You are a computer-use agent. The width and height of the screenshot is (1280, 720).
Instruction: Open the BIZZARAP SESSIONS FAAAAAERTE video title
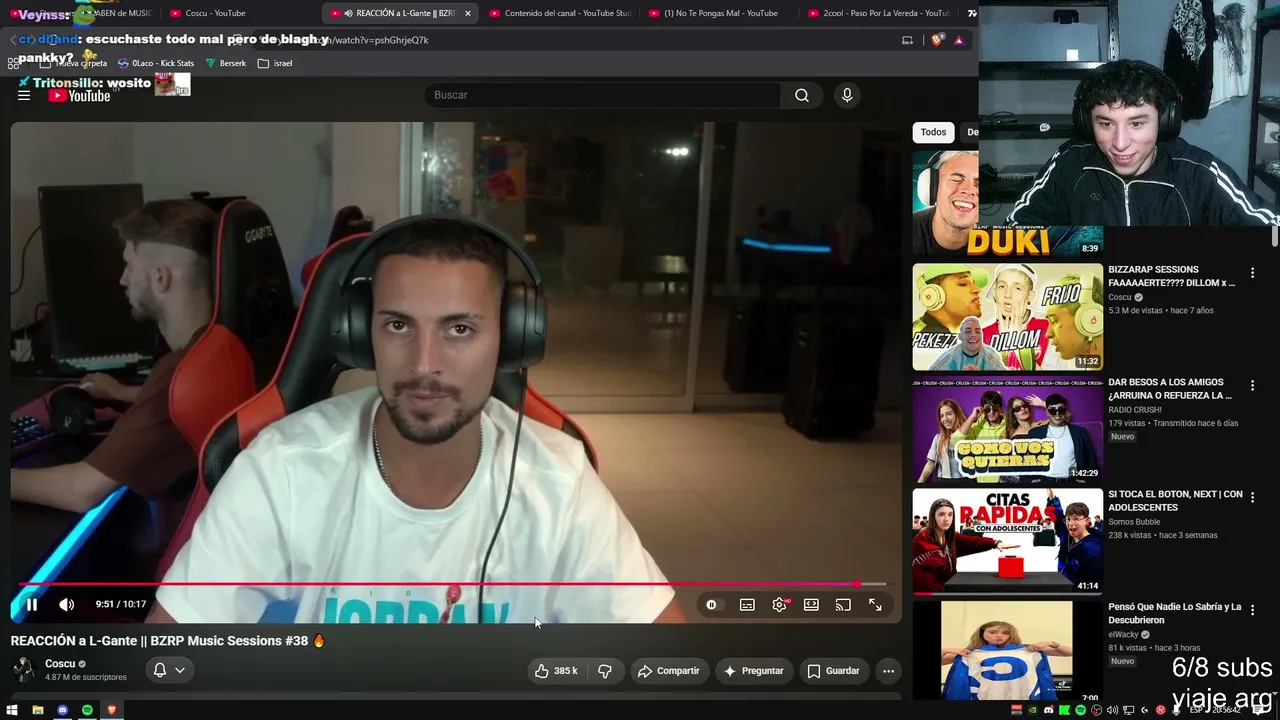1171,276
